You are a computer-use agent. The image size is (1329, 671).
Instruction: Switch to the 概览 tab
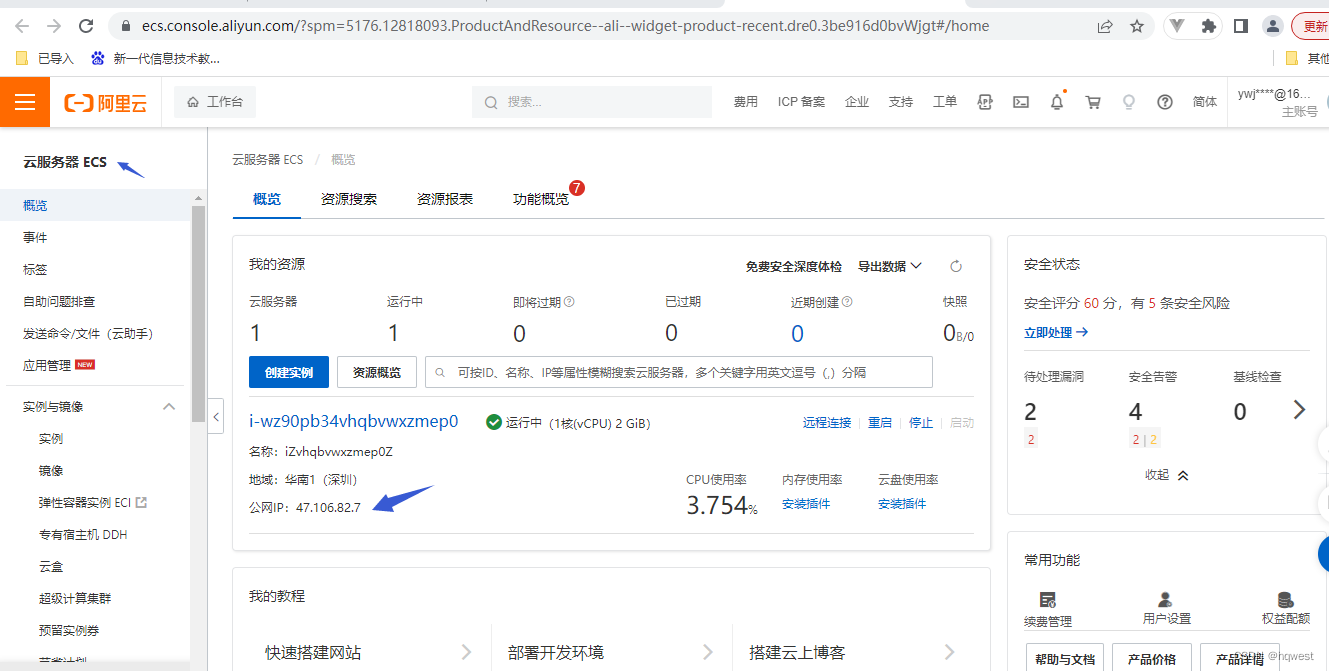[267, 199]
